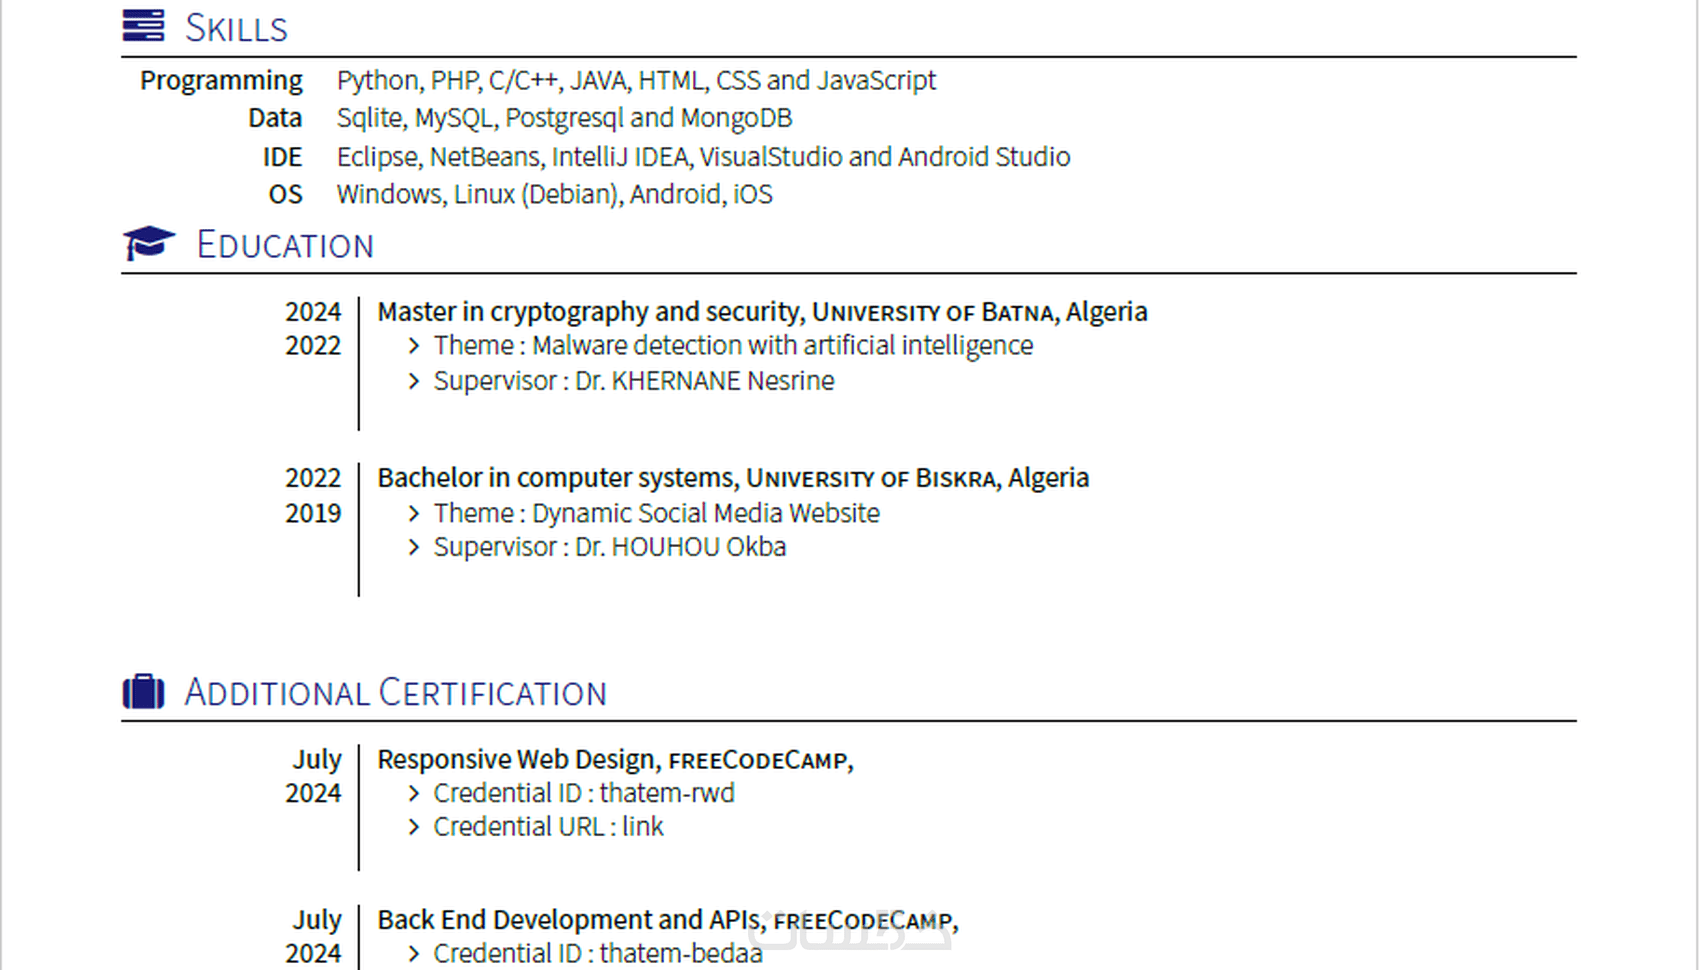Click the Back End Development and APIs title
Screen dimensions: 1700x970
point(570,920)
